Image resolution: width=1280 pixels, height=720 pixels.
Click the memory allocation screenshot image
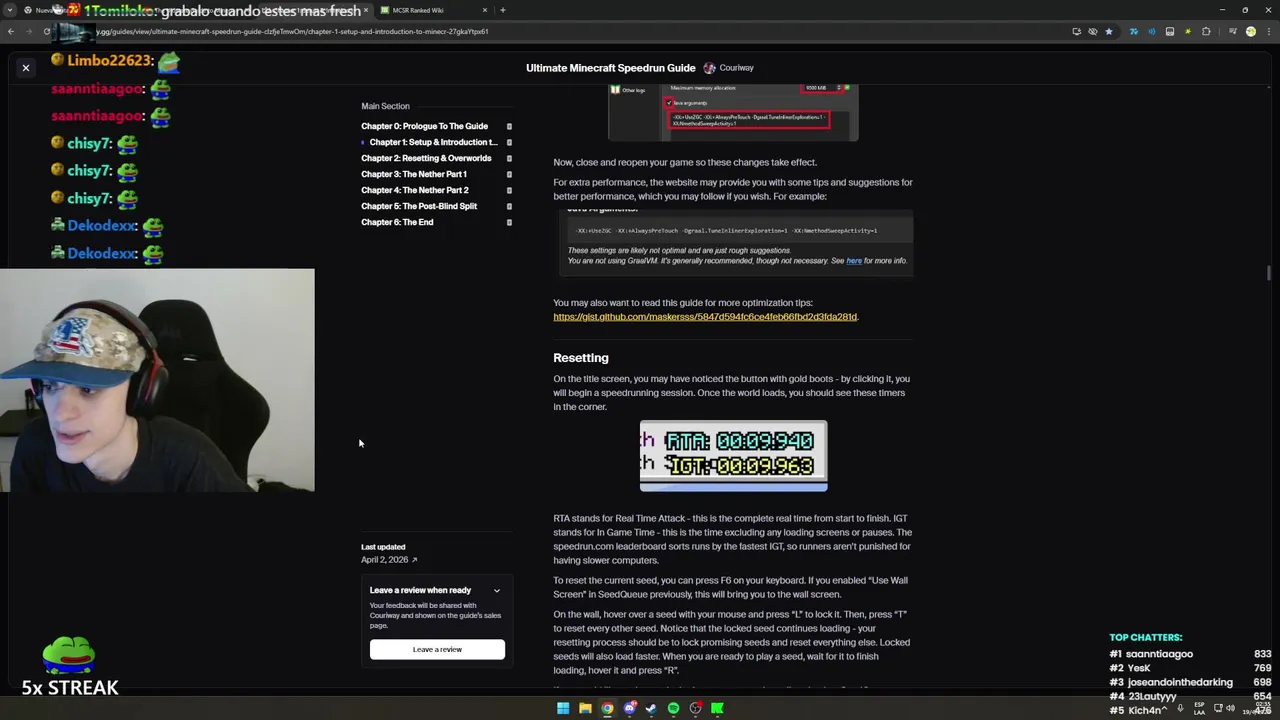click(x=733, y=113)
